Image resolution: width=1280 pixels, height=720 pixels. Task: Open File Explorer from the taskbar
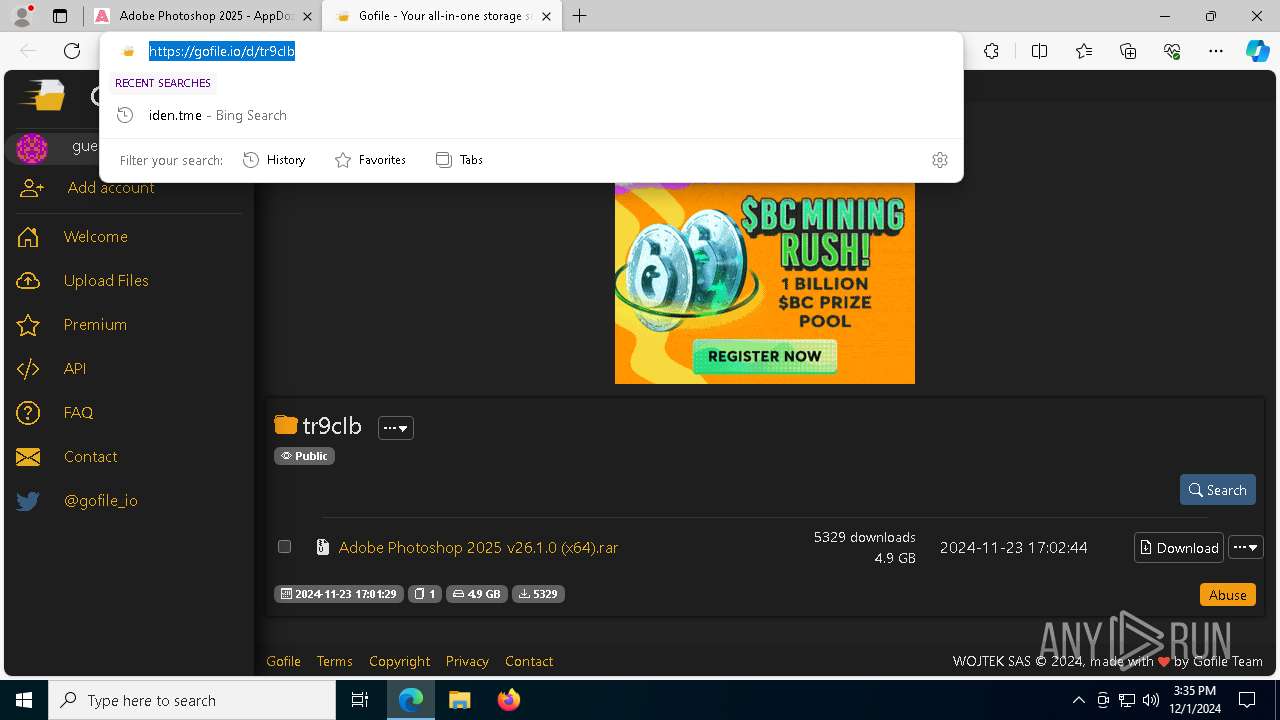pos(459,700)
